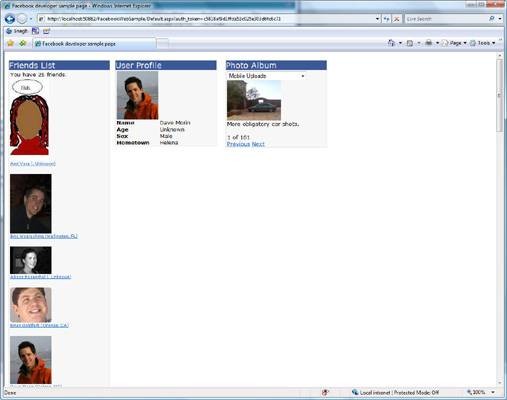Click the Print icon in command bar

[x=429, y=43]
